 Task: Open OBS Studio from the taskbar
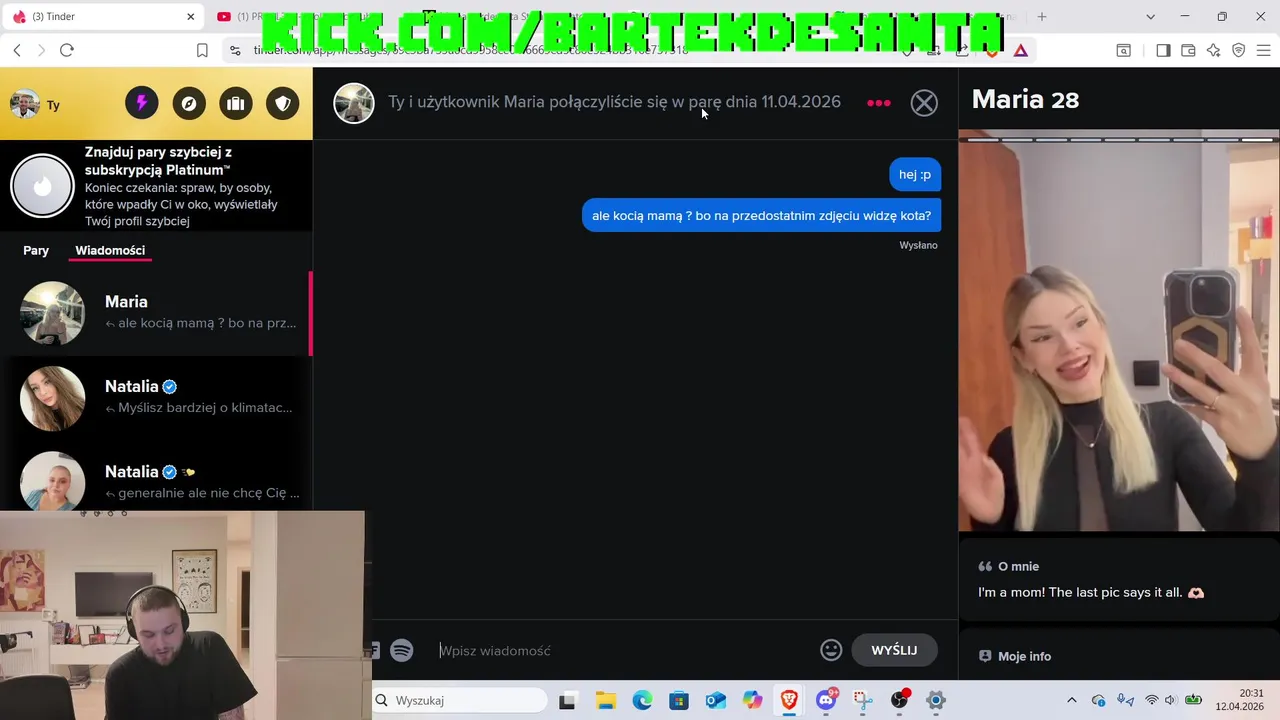pyautogui.click(x=899, y=700)
